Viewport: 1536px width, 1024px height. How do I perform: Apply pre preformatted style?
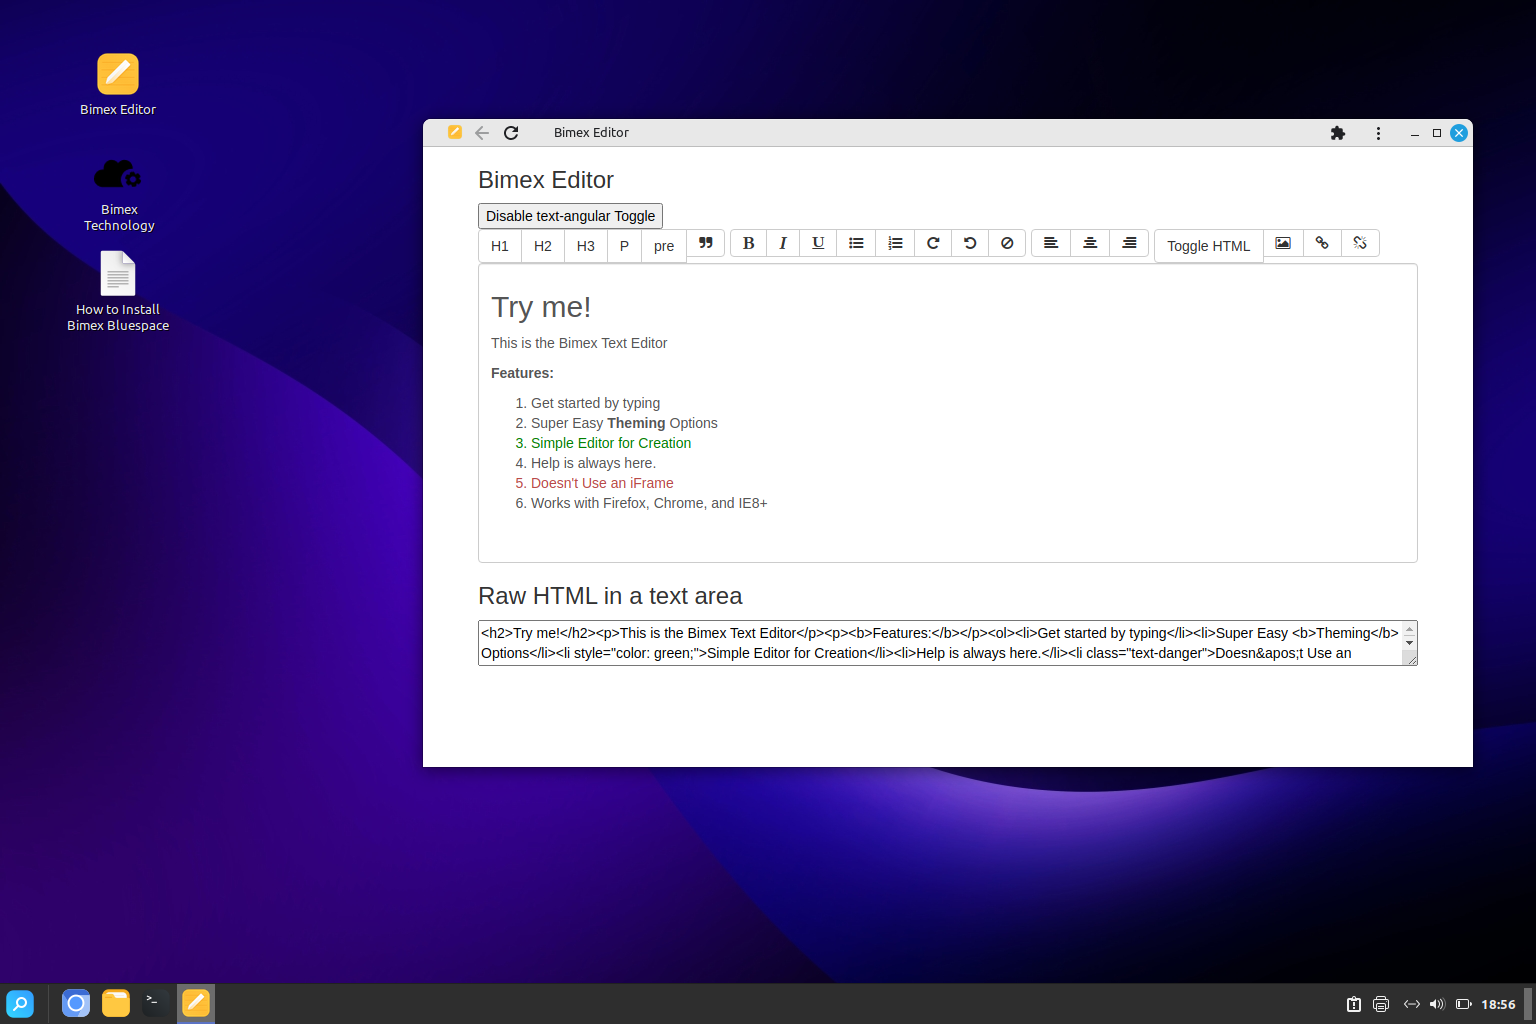[x=664, y=246]
